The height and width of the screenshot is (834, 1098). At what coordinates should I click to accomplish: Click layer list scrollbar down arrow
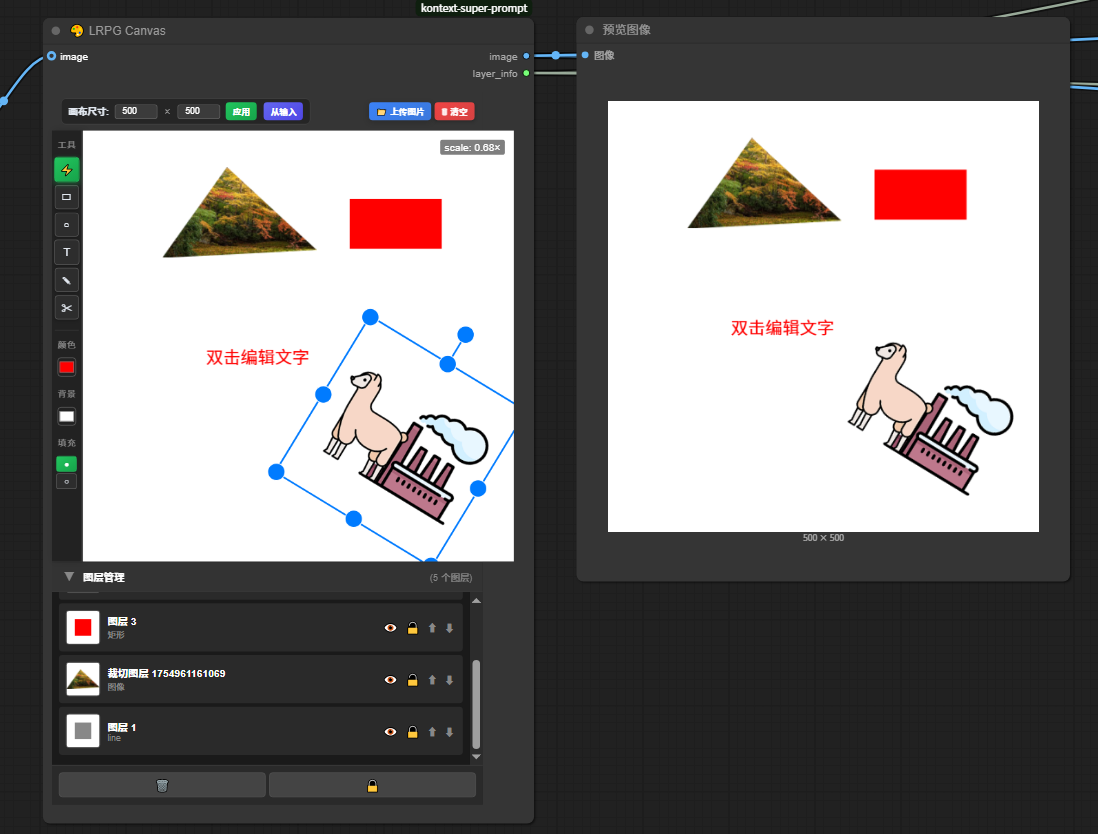click(x=476, y=756)
